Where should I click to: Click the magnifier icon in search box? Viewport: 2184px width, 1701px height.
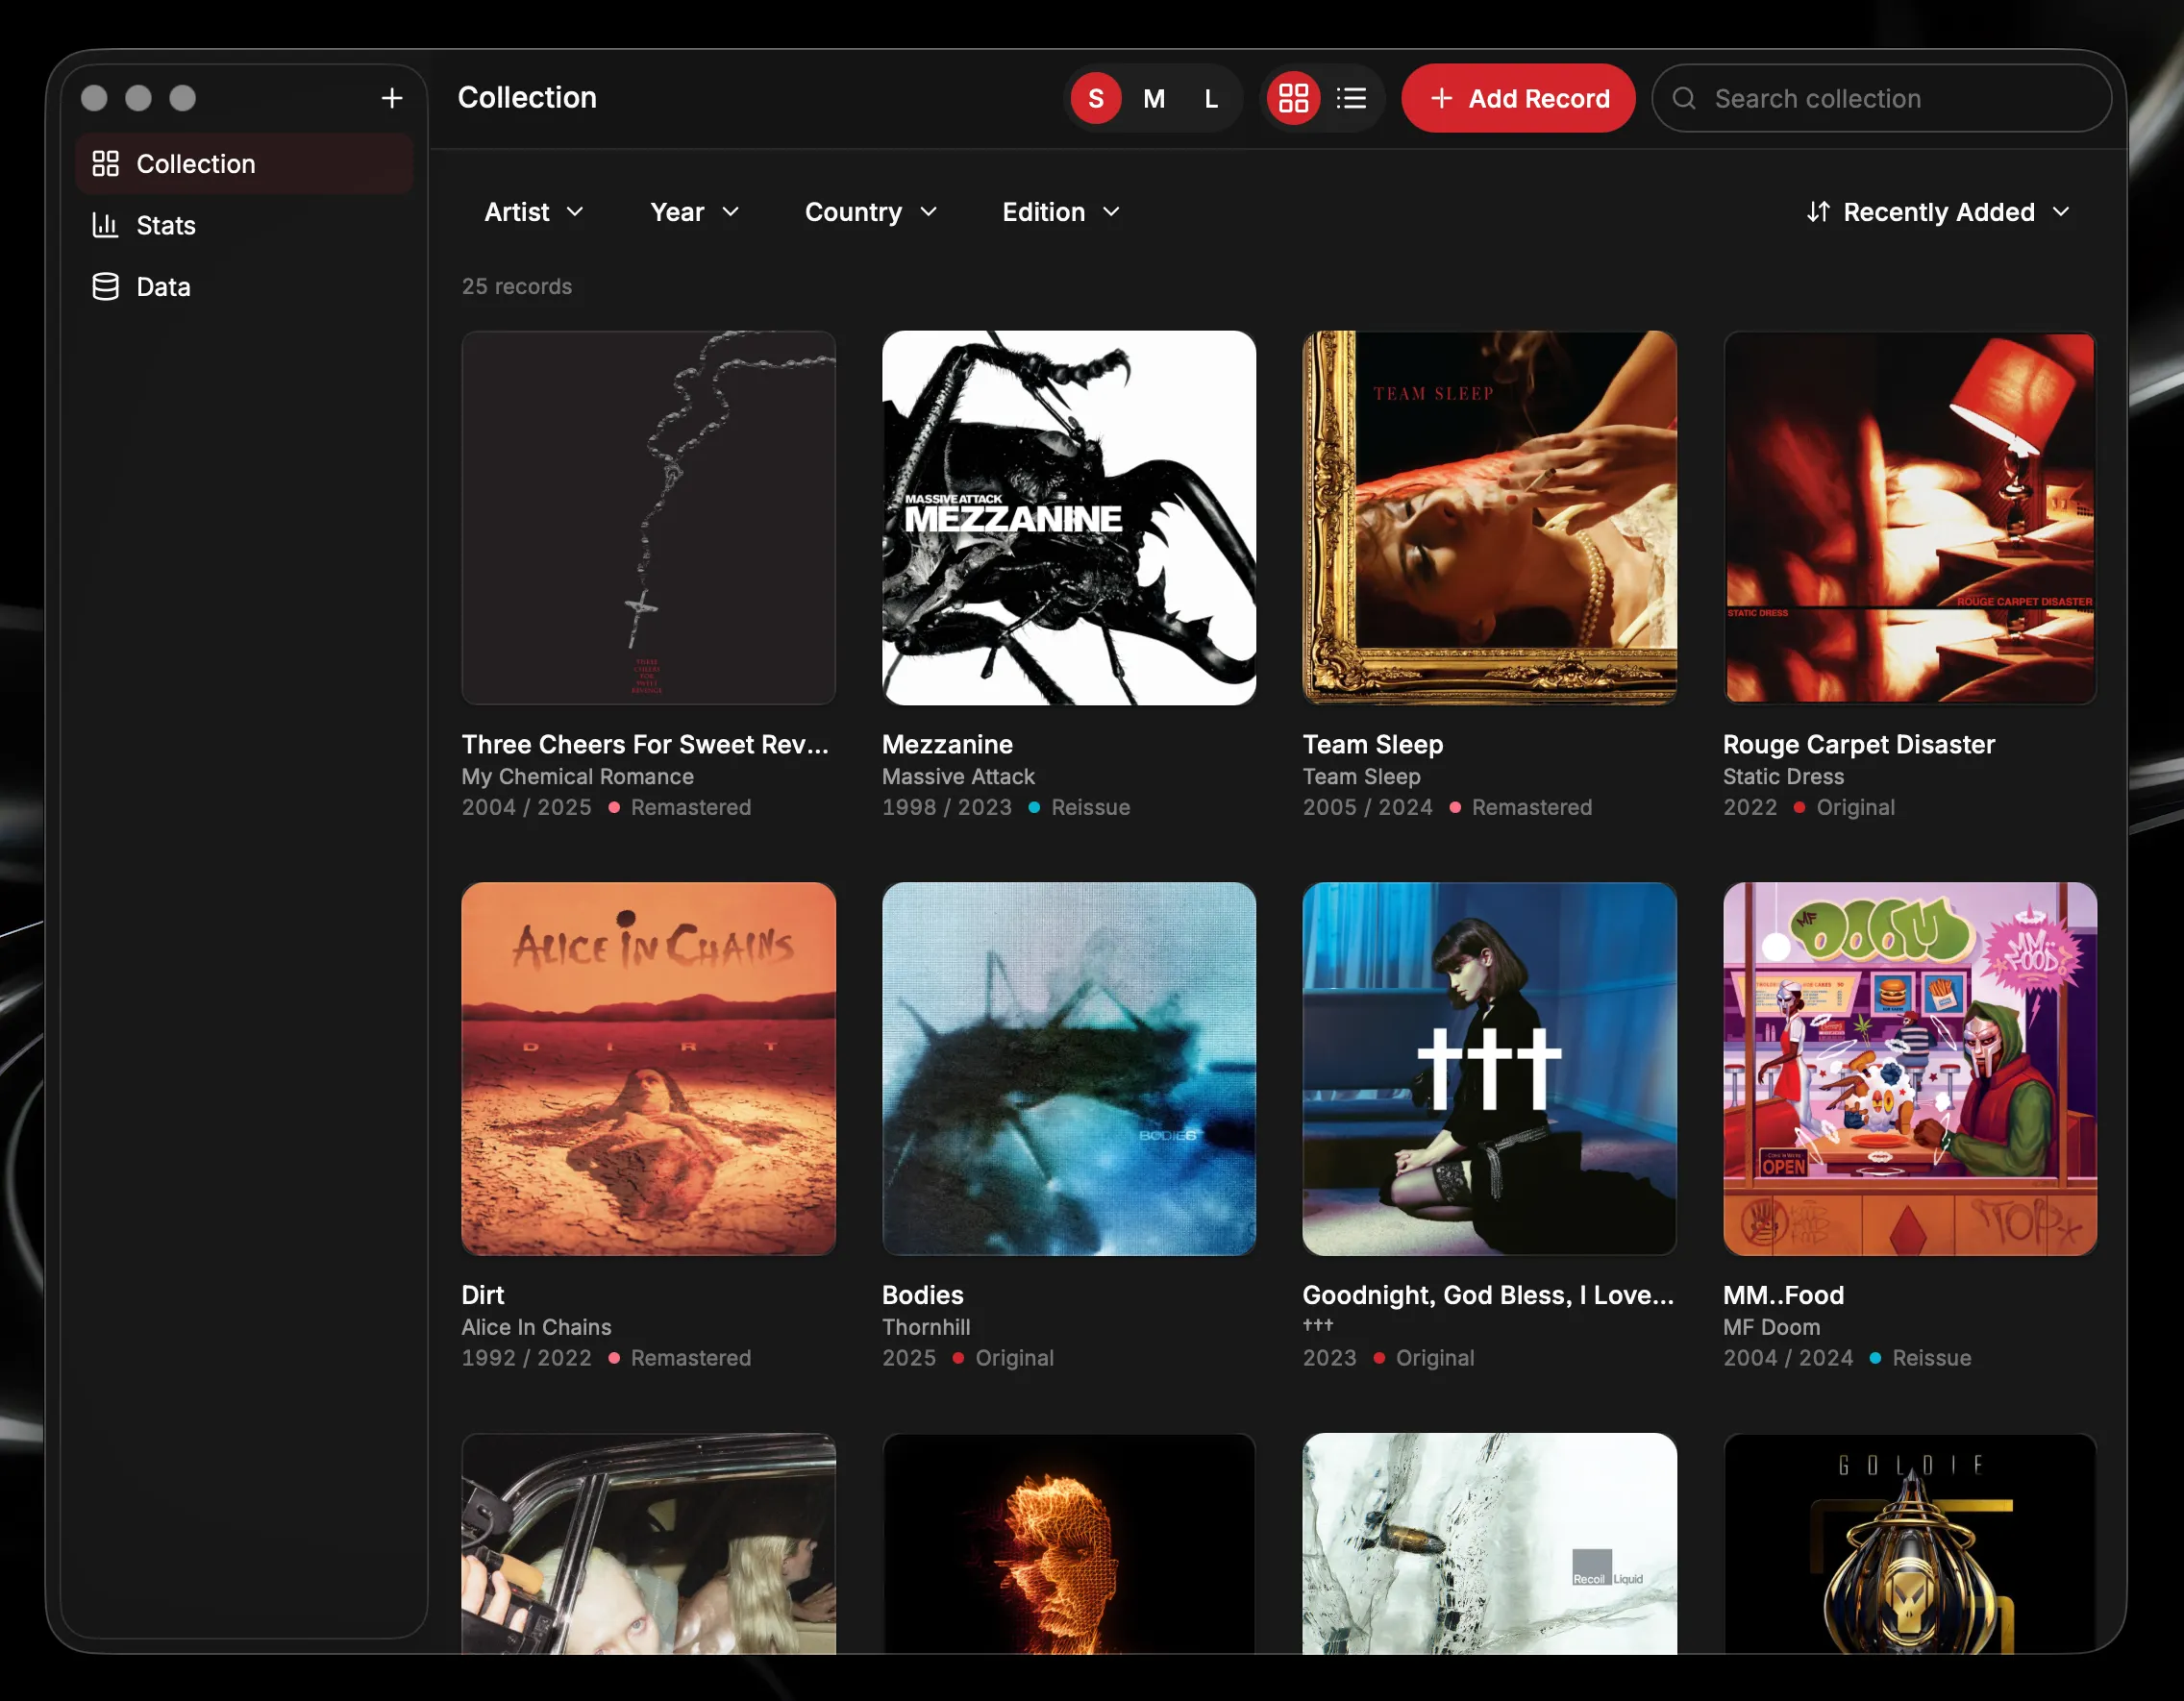1684,98
